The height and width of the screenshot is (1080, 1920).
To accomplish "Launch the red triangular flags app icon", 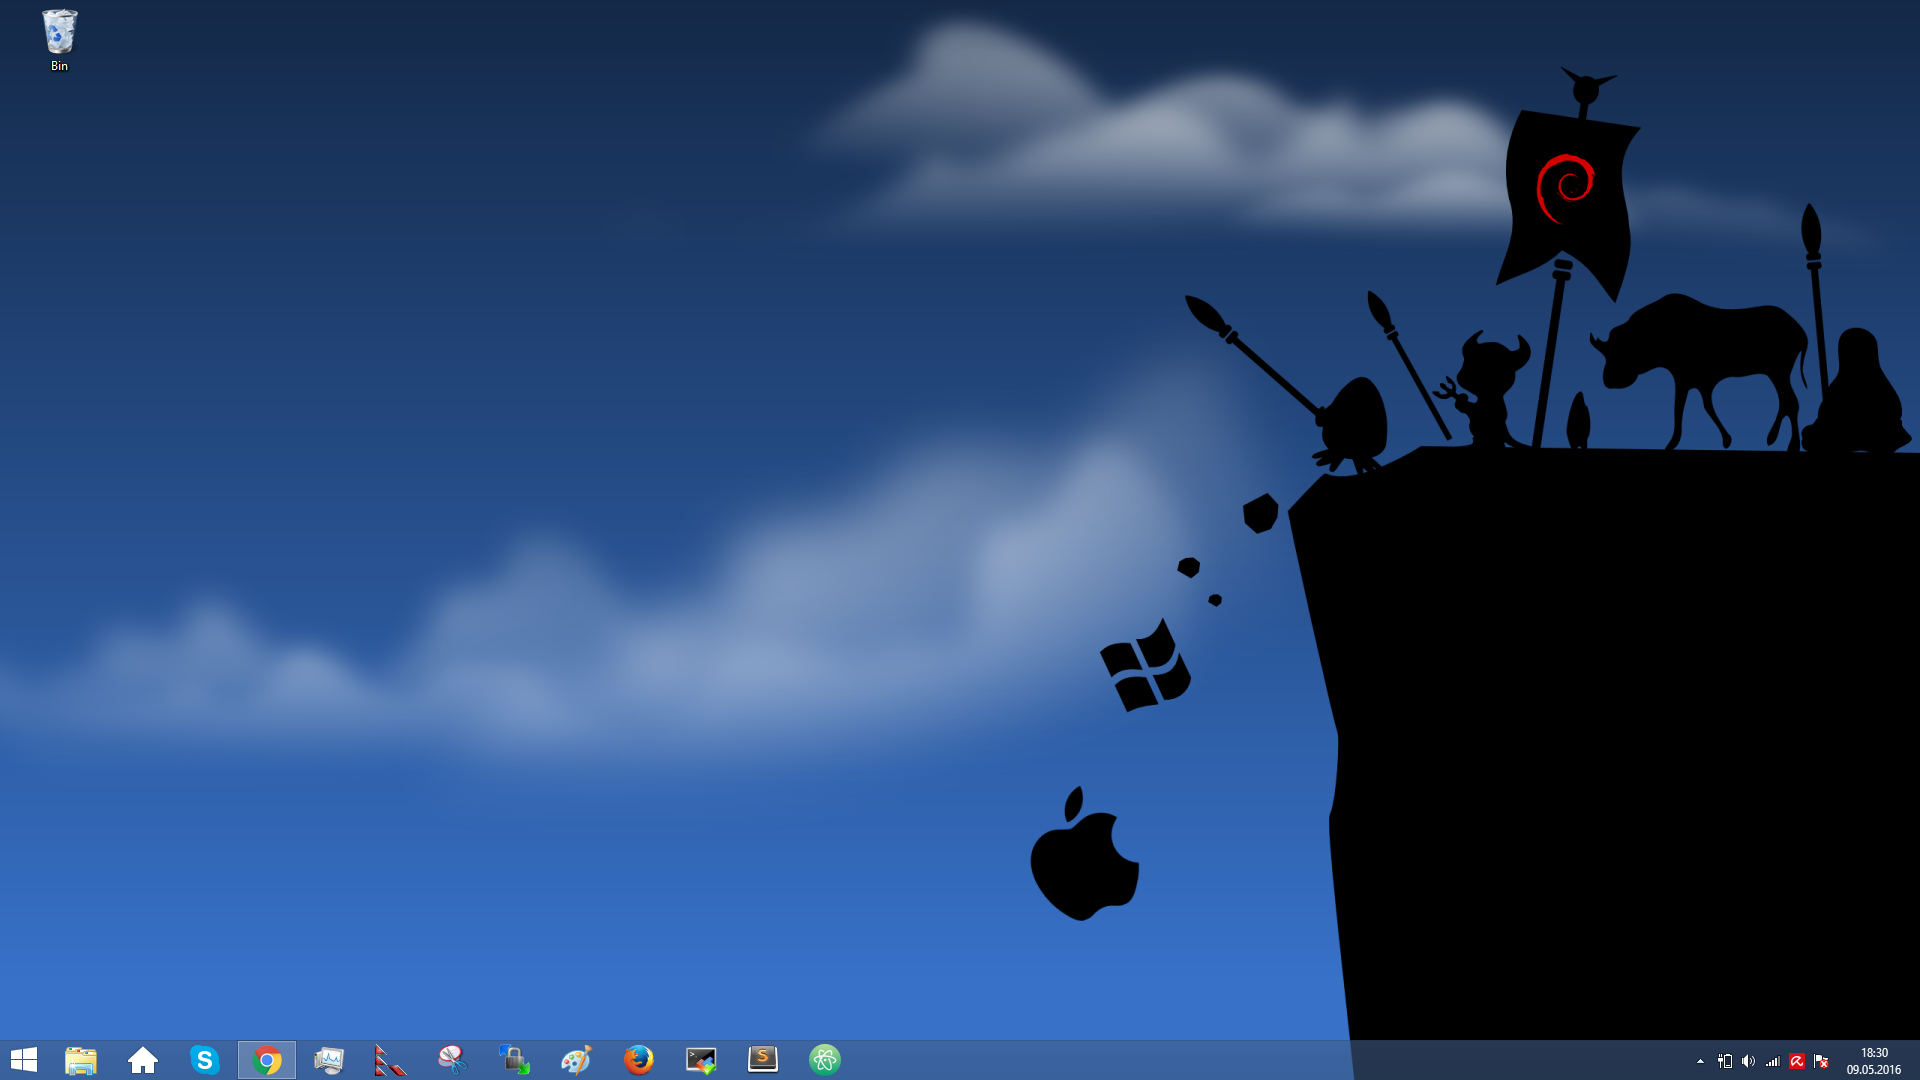I will 390,1060.
